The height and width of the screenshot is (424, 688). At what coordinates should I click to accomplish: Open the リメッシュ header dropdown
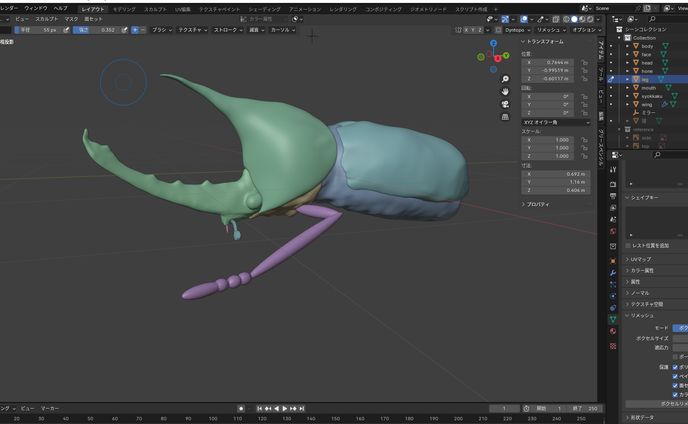coord(551,30)
